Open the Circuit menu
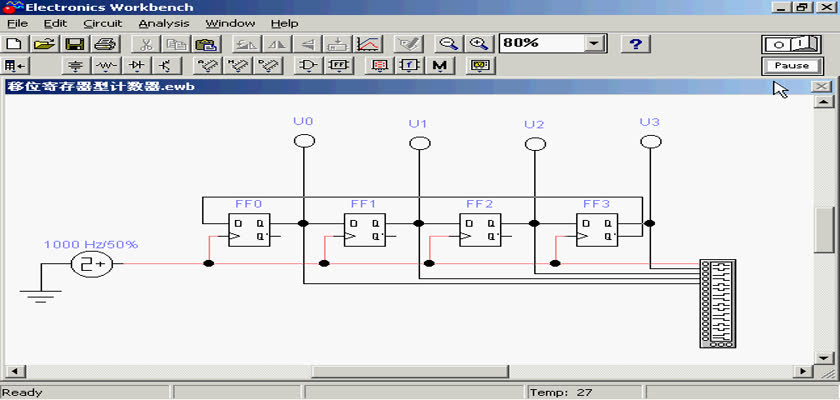 102,23
